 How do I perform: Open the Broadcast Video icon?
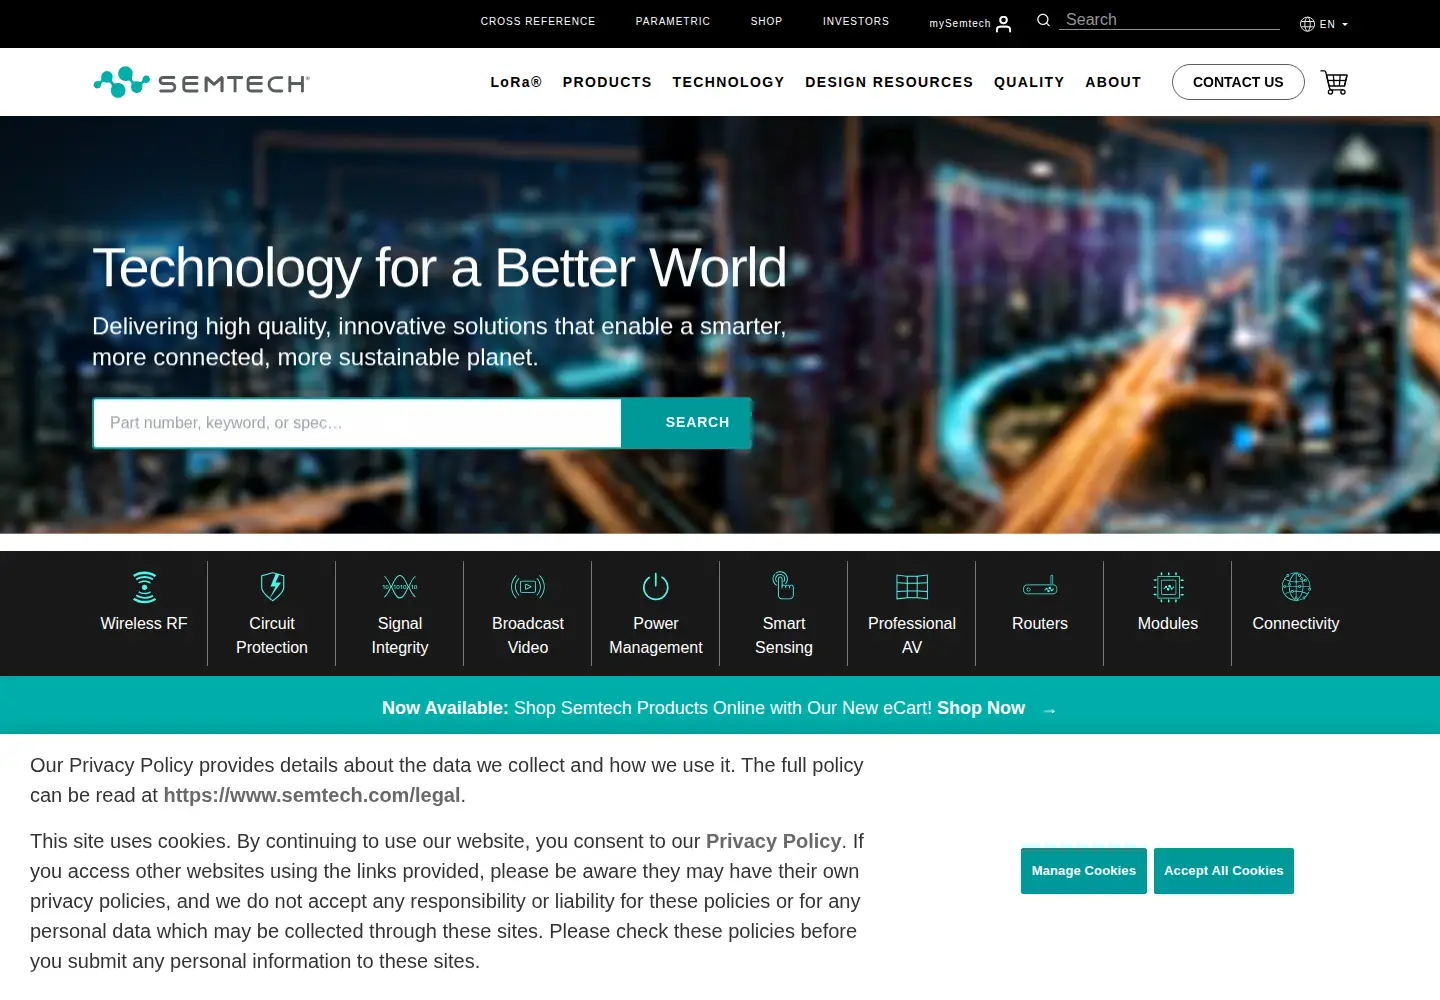[x=528, y=587]
